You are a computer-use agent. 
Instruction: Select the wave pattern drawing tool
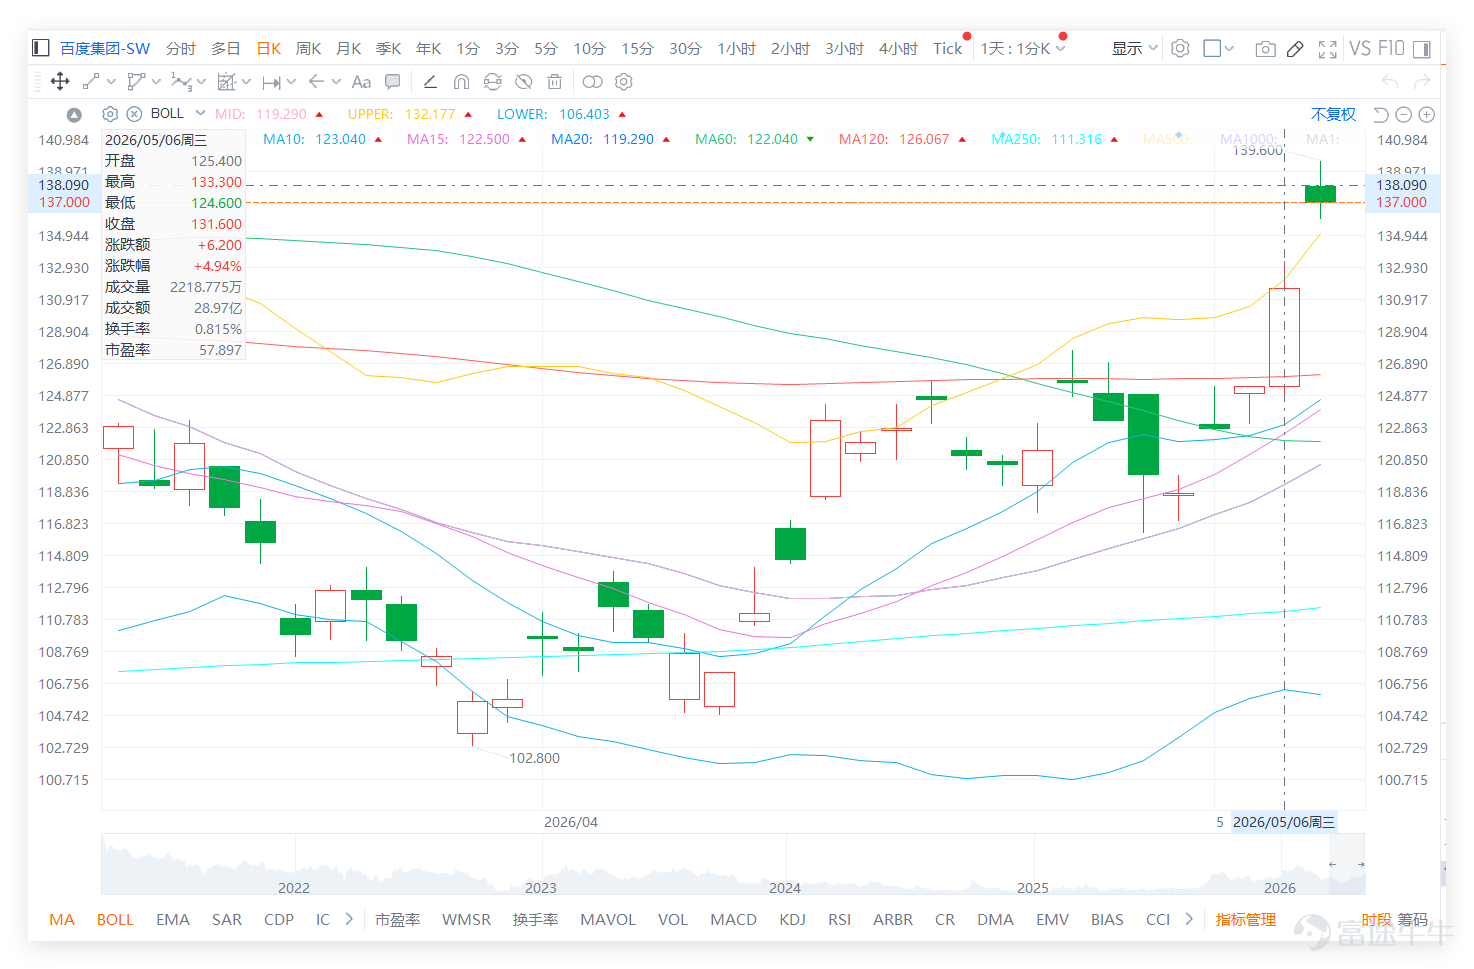[x=181, y=82]
